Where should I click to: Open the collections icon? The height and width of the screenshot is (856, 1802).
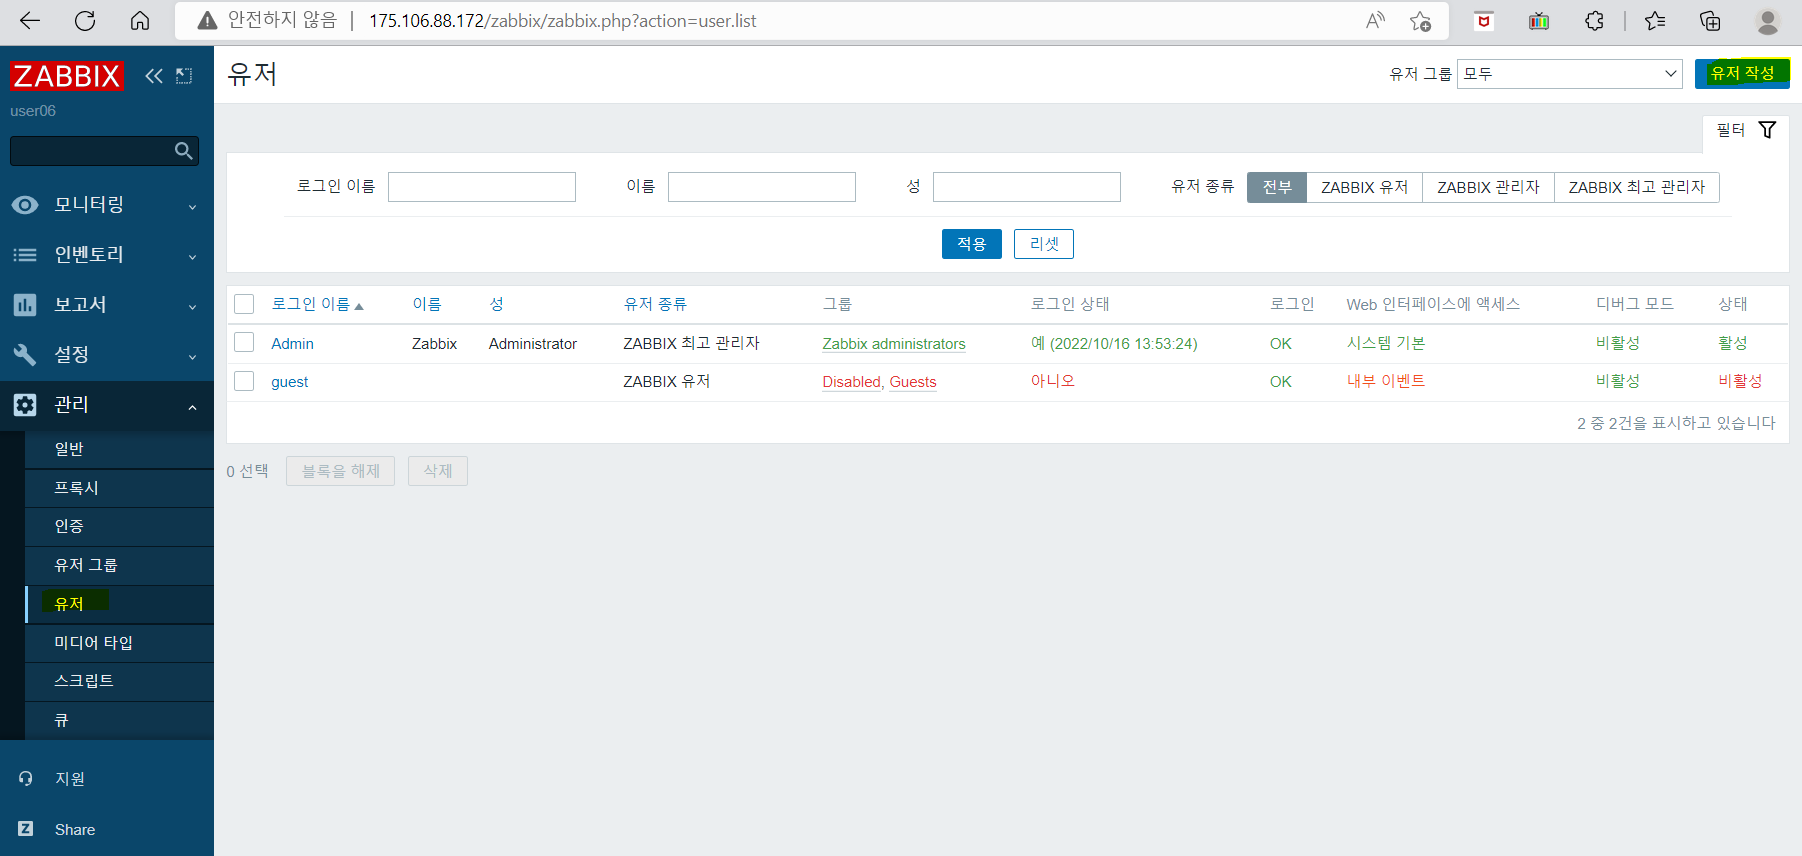coord(1710,20)
